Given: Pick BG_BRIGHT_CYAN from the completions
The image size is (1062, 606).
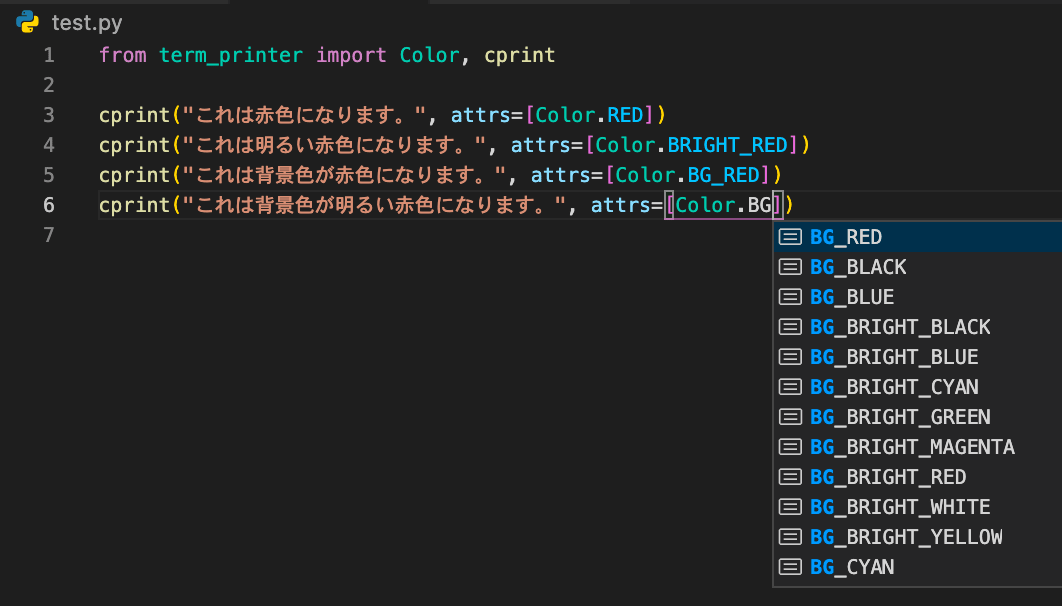Looking at the screenshot, I should click(x=918, y=387).
